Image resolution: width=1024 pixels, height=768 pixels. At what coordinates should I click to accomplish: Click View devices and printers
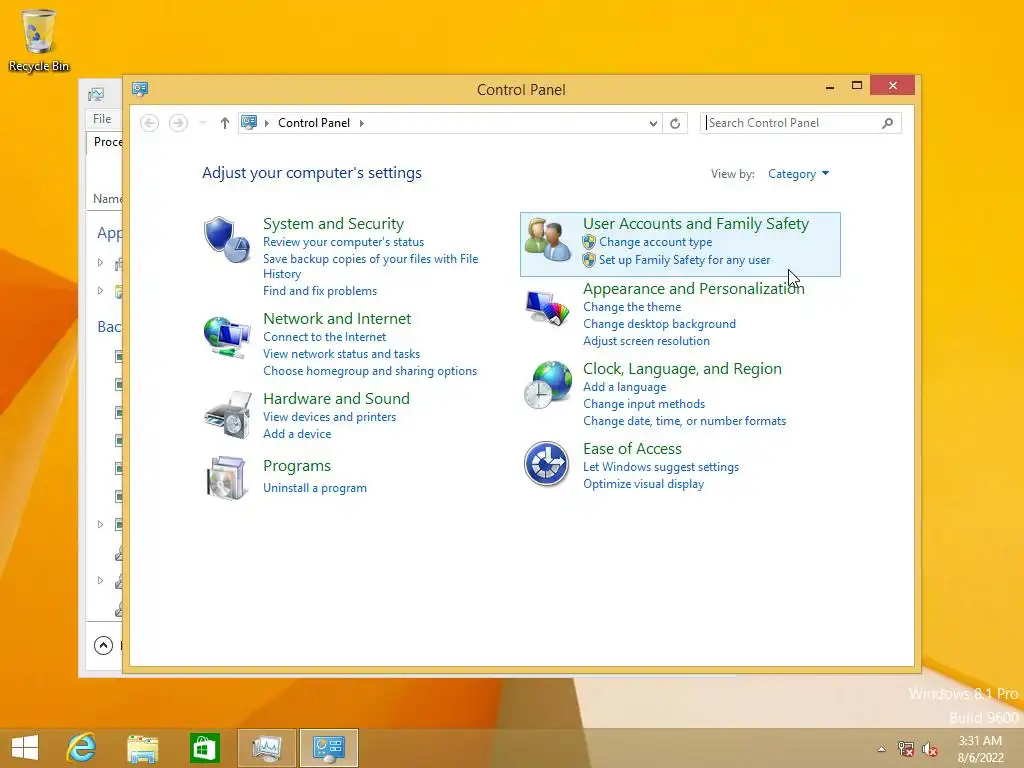[329, 417]
